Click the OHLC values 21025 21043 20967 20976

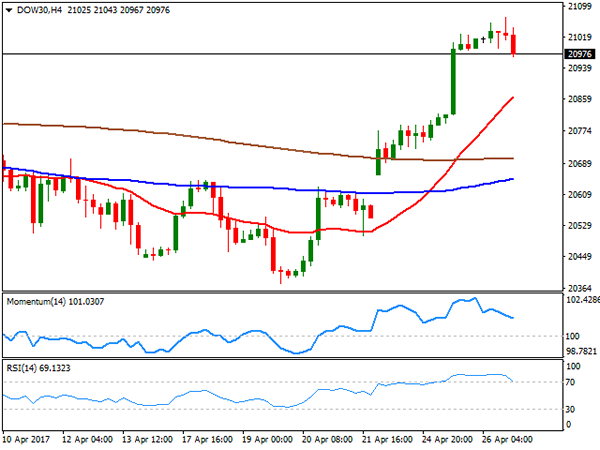coord(118,10)
